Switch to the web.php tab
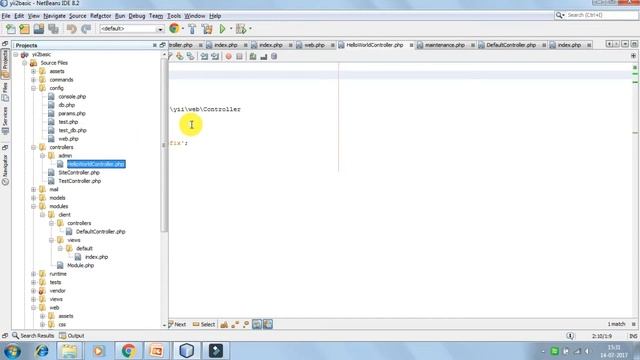 pyautogui.click(x=314, y=45)
